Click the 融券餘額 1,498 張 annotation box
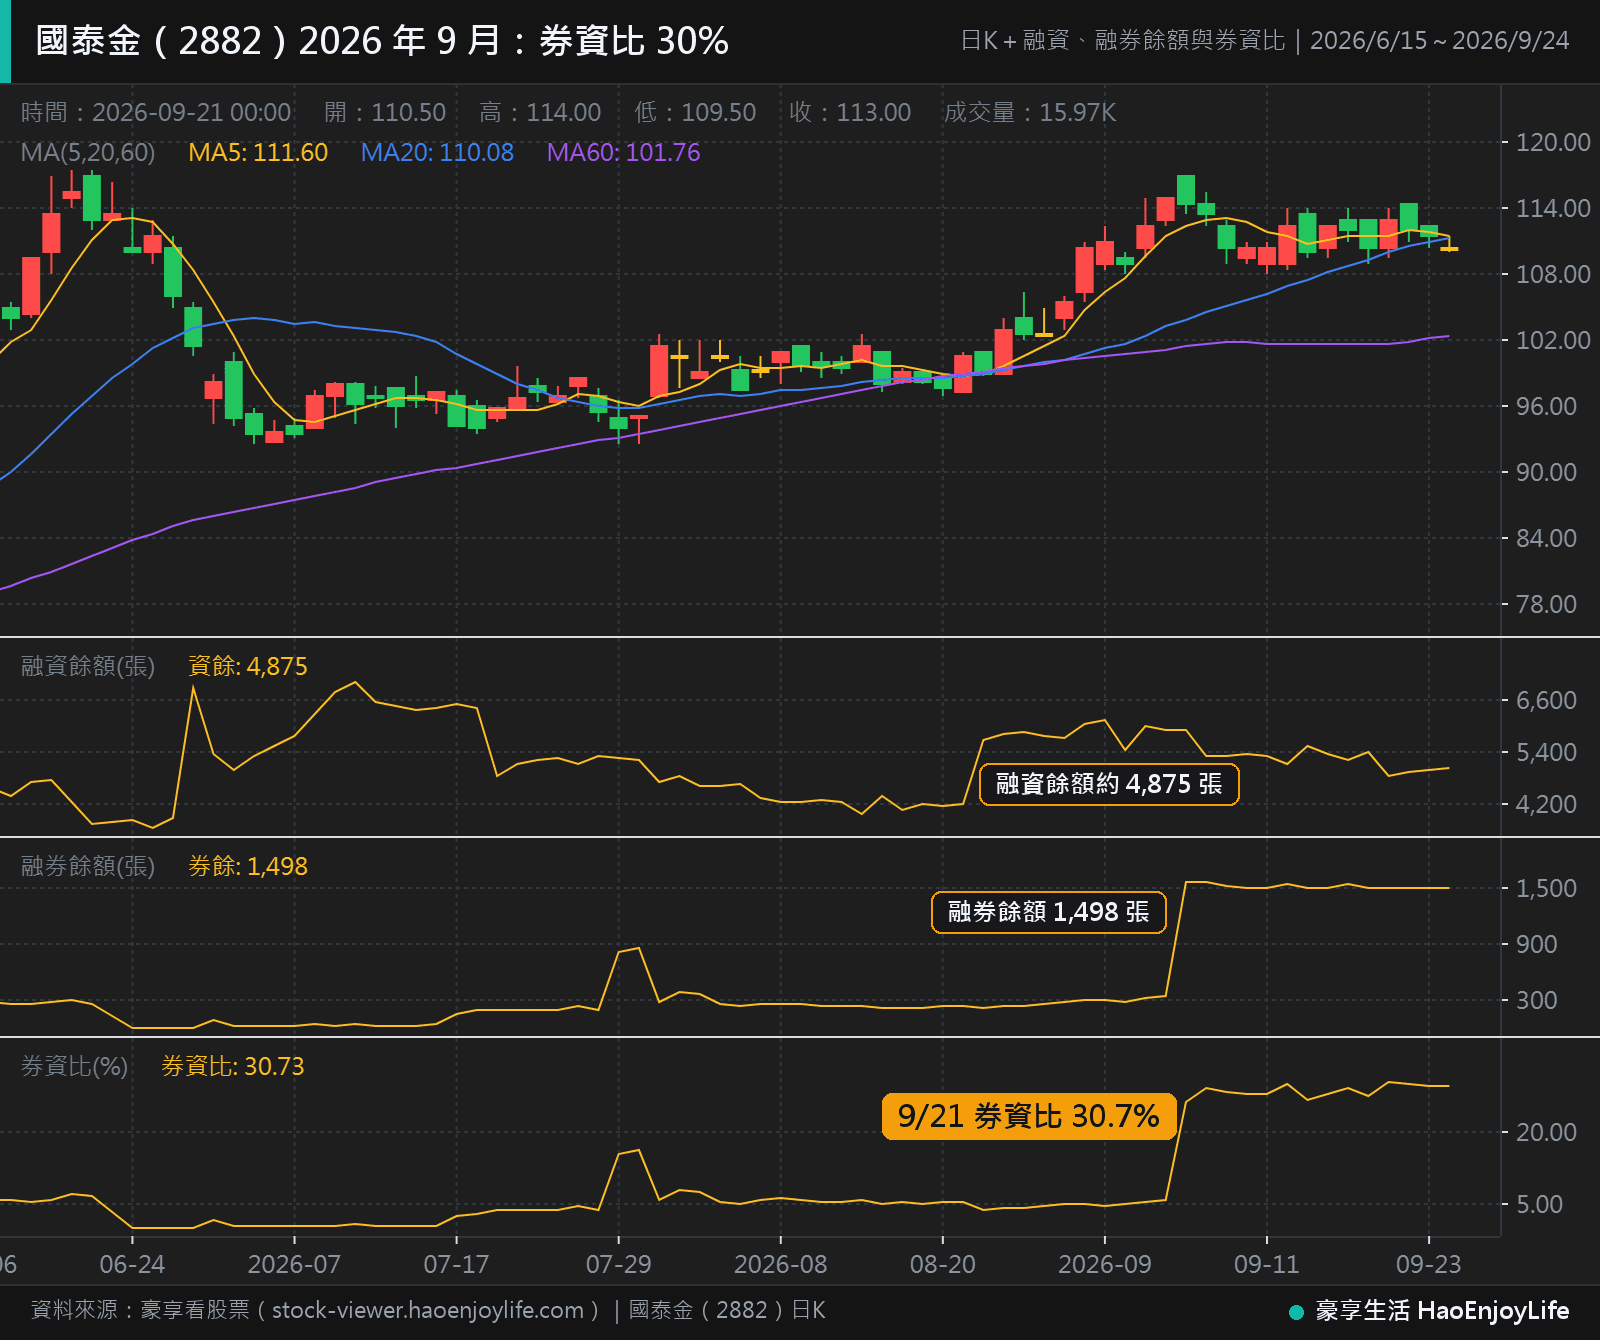 pyautogui.click(x=1049, y=912)
